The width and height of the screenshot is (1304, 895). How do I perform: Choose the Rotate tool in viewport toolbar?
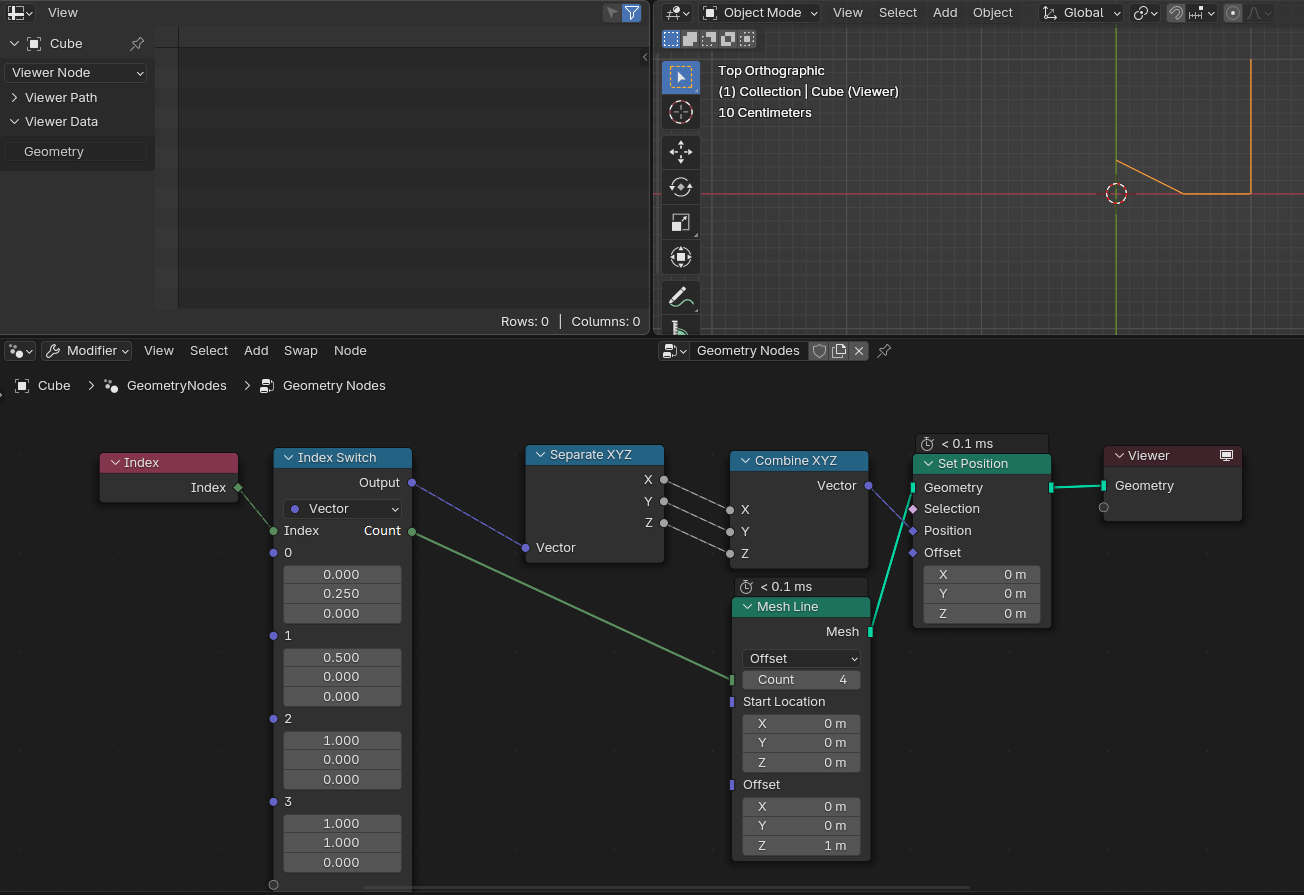[x=680, y=187]
